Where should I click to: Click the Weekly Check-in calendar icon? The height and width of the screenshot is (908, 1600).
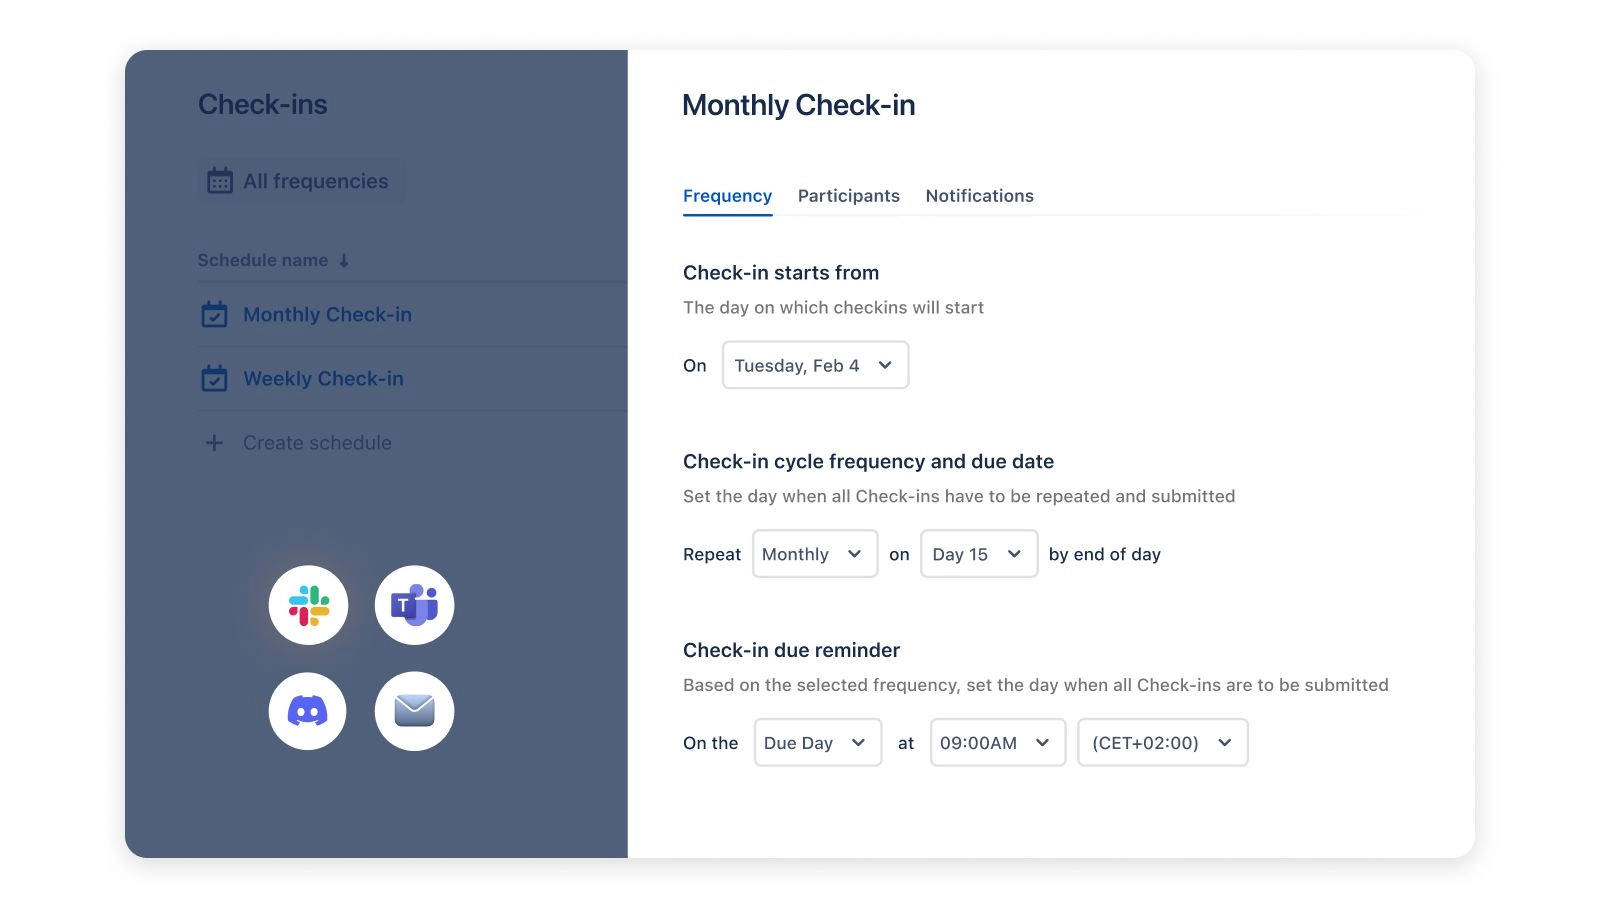[214, 379]
